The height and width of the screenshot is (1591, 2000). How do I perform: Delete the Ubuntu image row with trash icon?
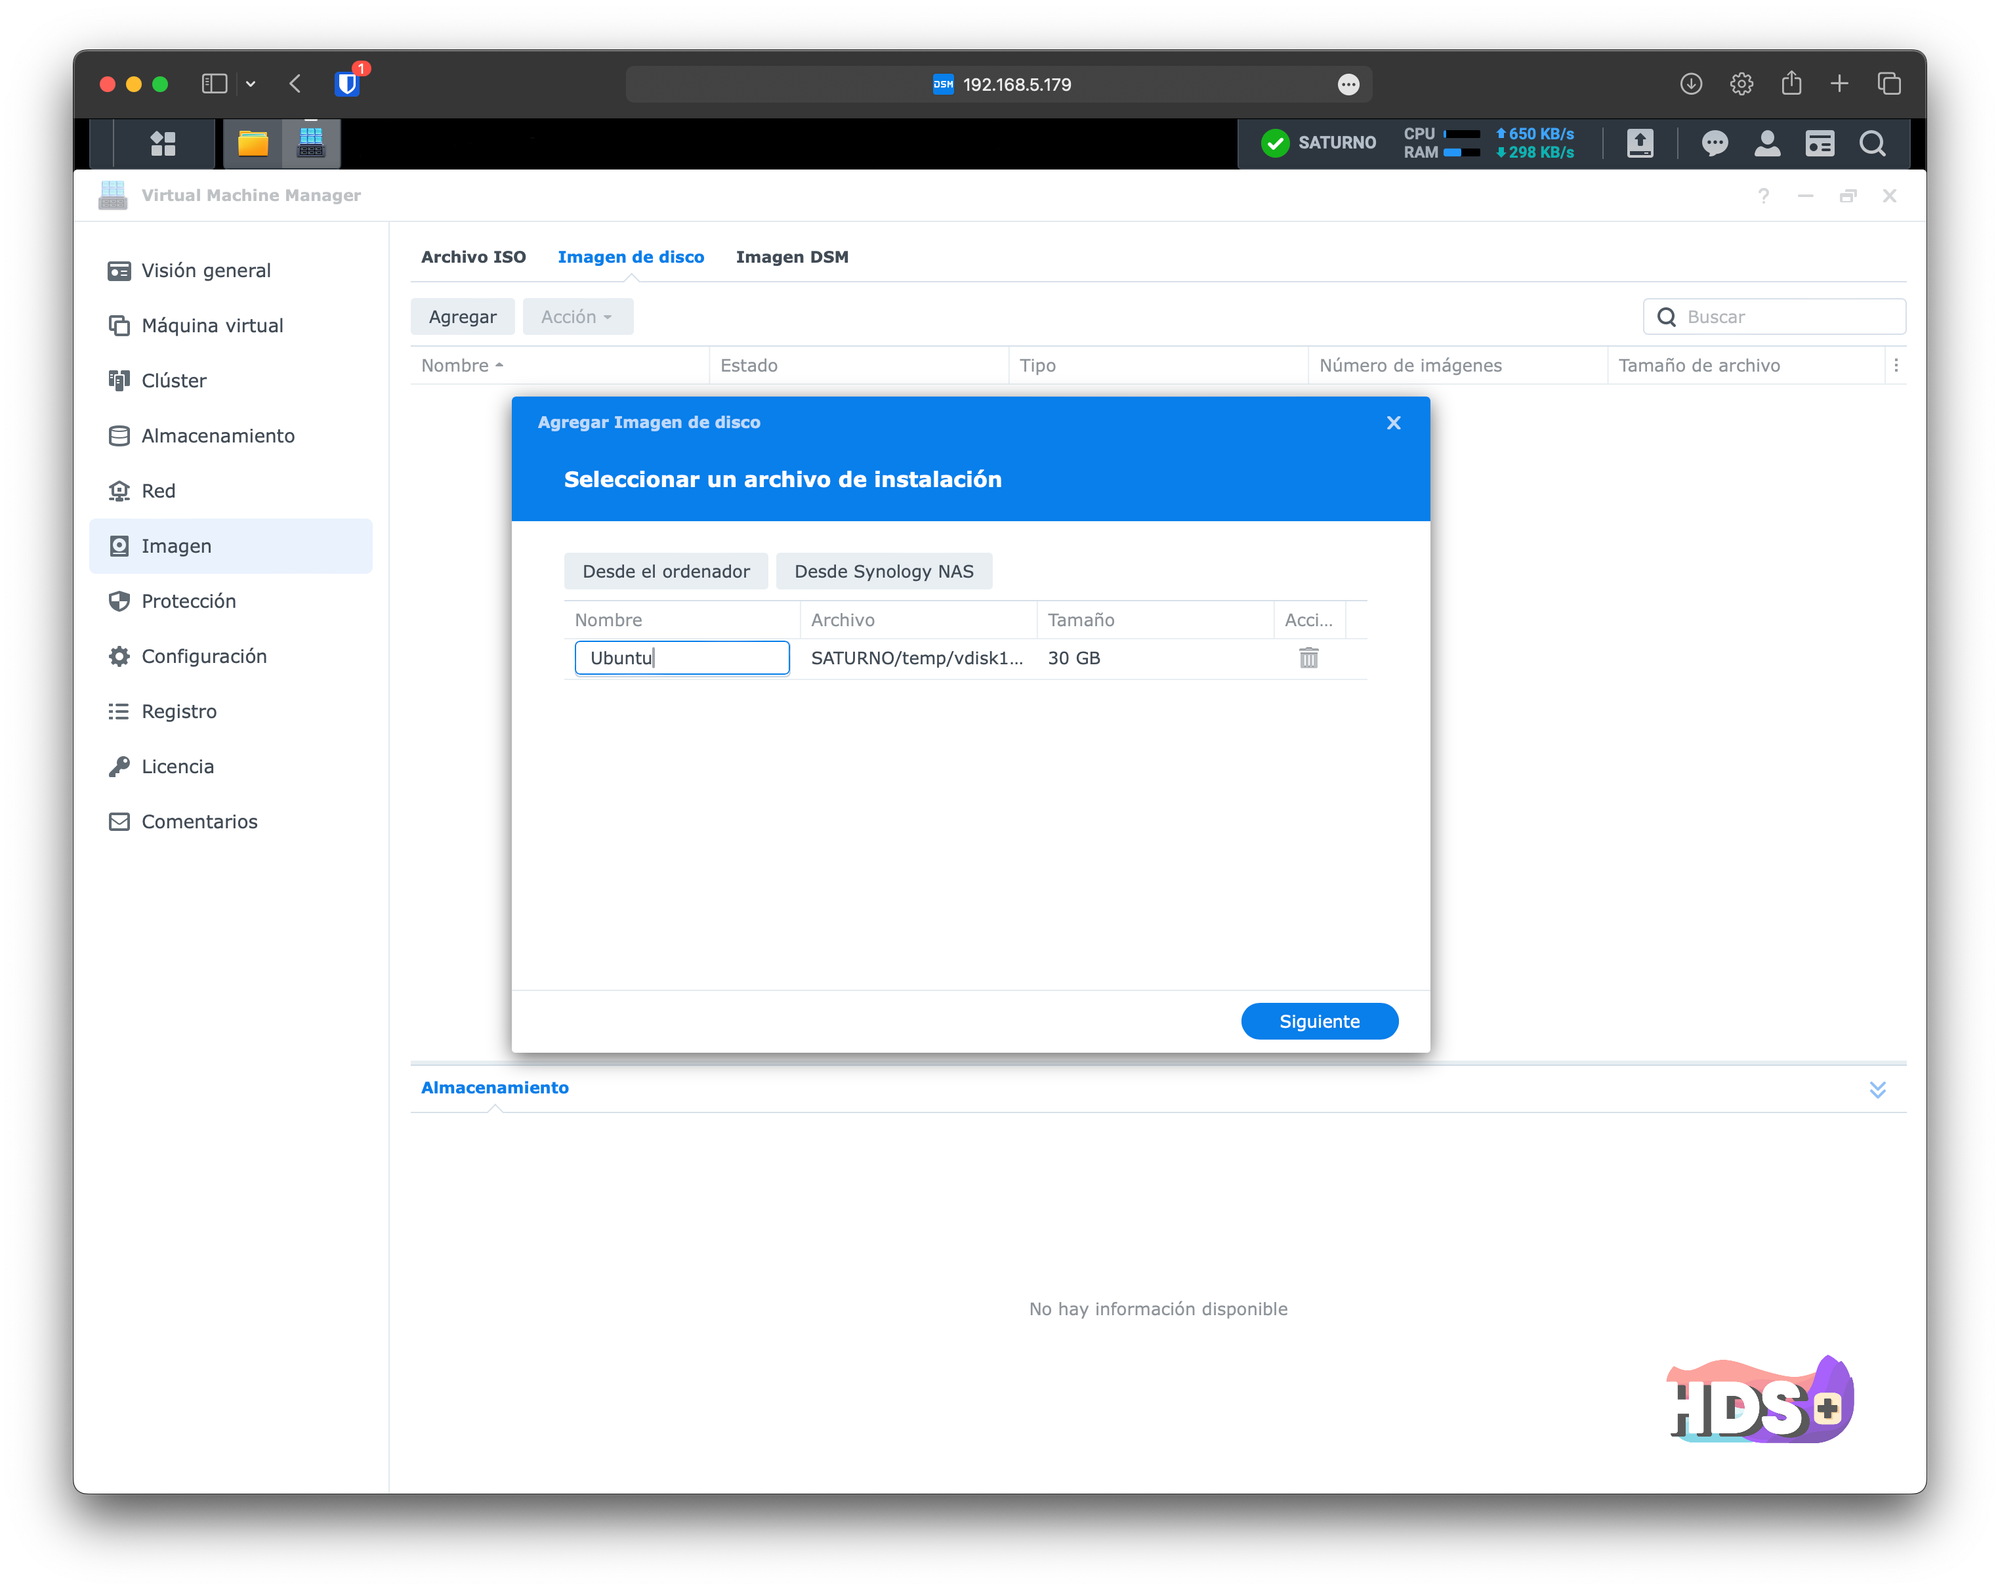click(x=1308, y=658)
